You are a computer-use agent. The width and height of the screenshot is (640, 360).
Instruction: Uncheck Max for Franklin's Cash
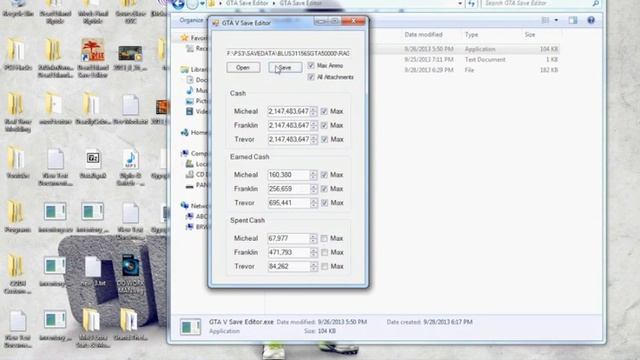click(x=324, y=125)
